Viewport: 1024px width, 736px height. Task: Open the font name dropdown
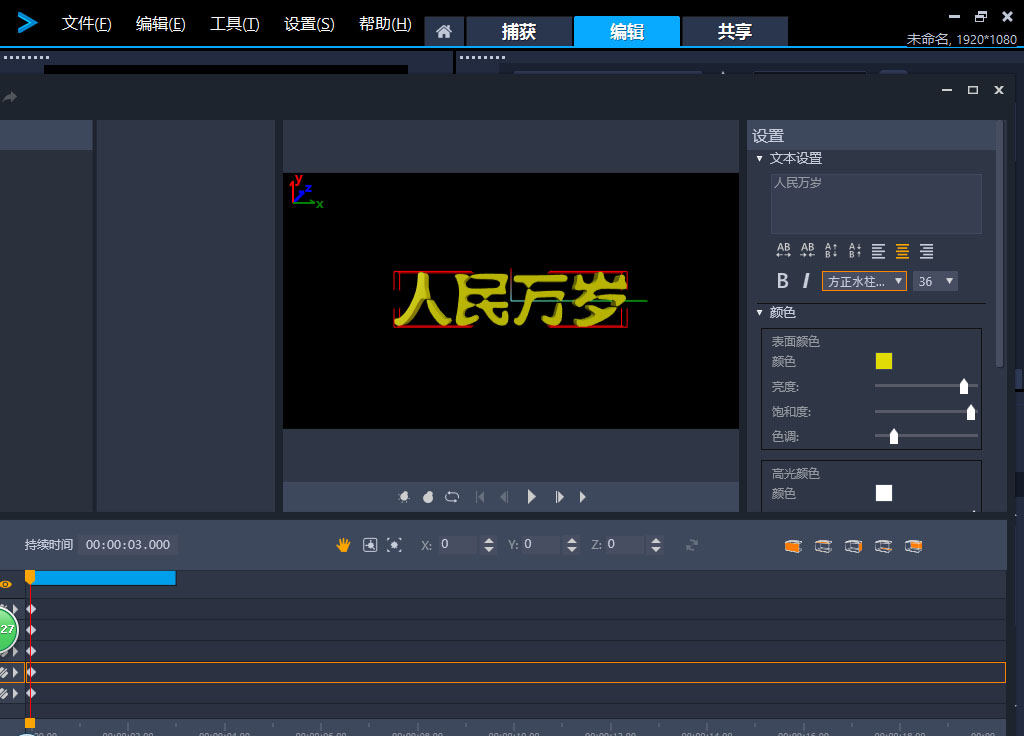click(x=864, y=281)
